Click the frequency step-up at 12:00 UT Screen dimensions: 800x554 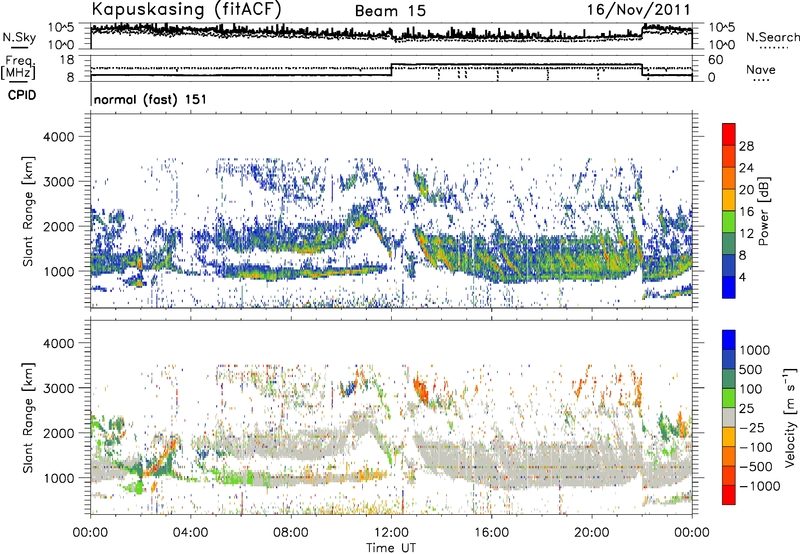[x=392, y=70]
